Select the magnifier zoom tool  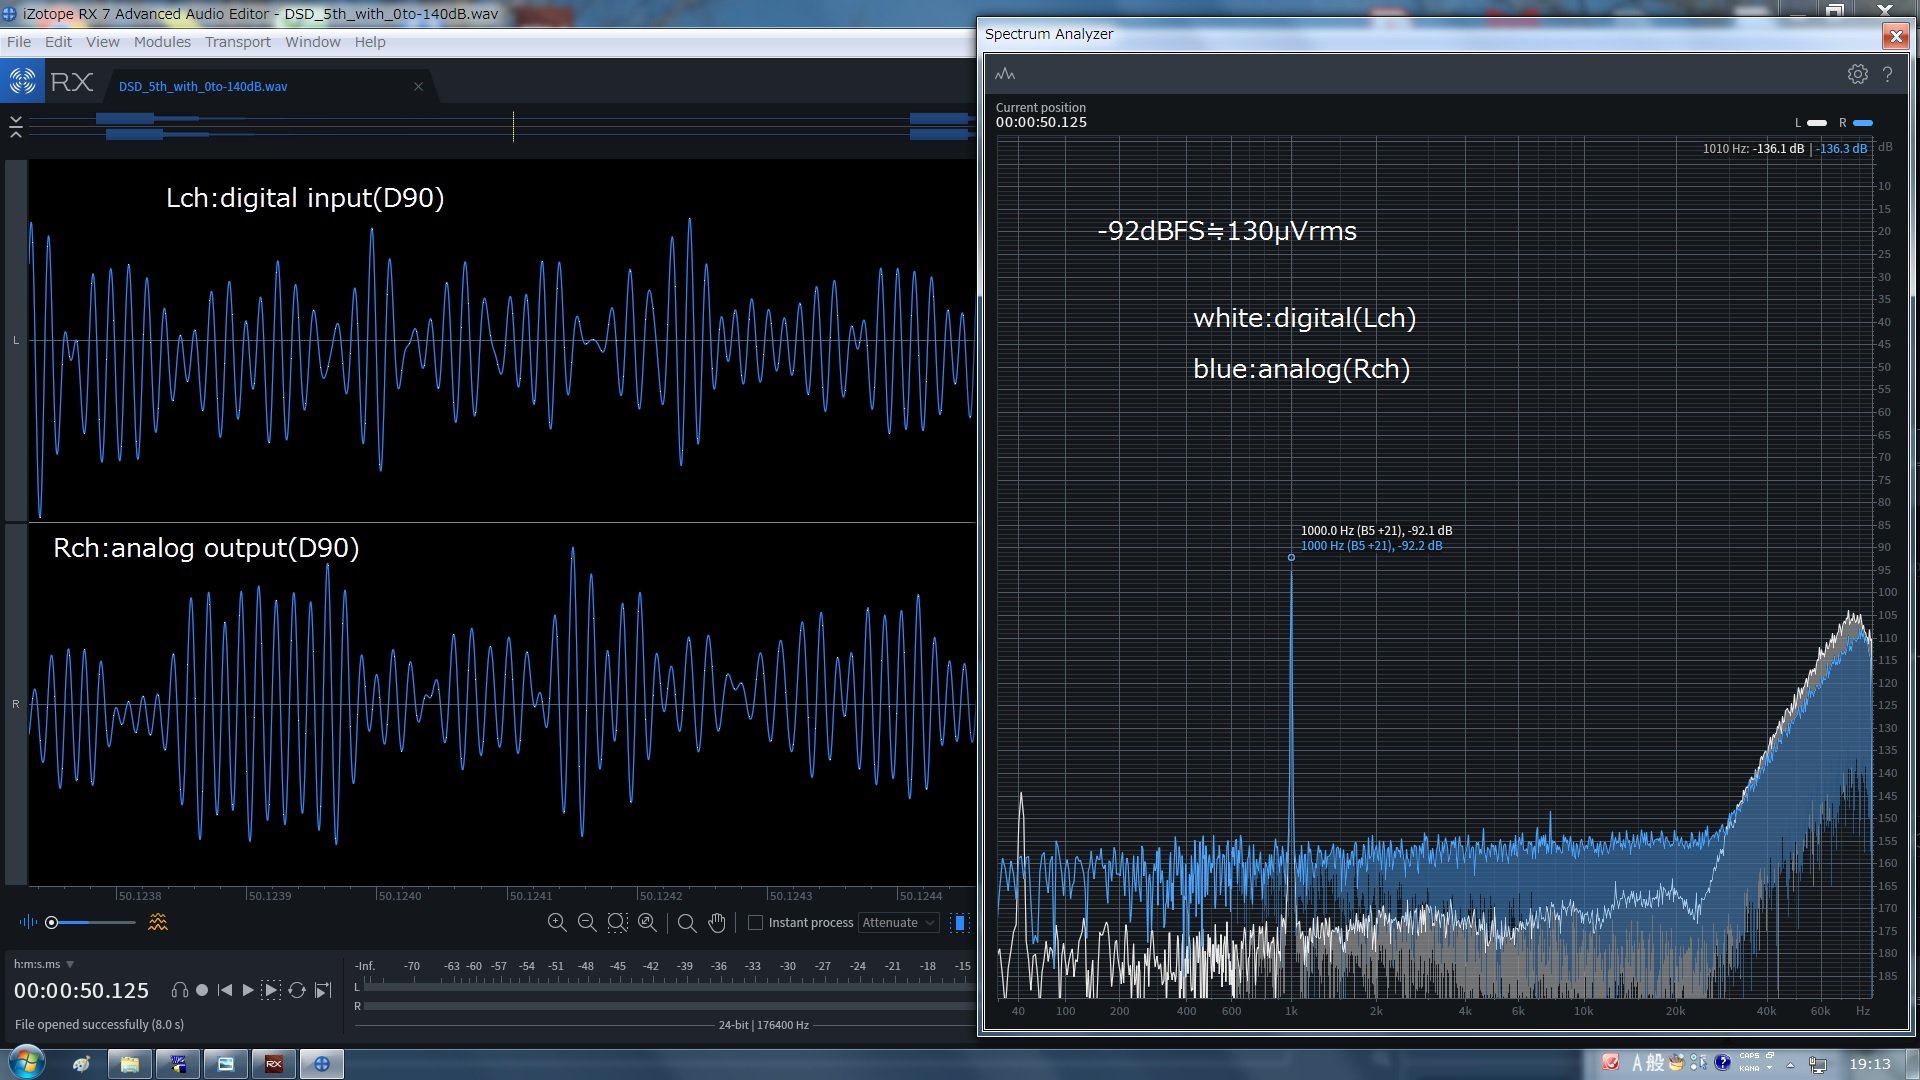[x=687, y=922]
